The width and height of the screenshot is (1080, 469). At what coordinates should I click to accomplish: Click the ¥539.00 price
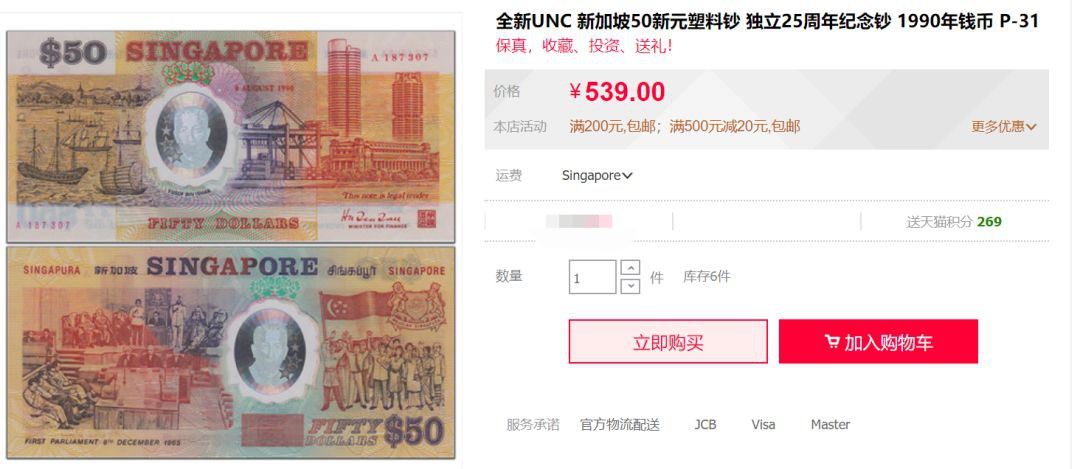[617, 92]
